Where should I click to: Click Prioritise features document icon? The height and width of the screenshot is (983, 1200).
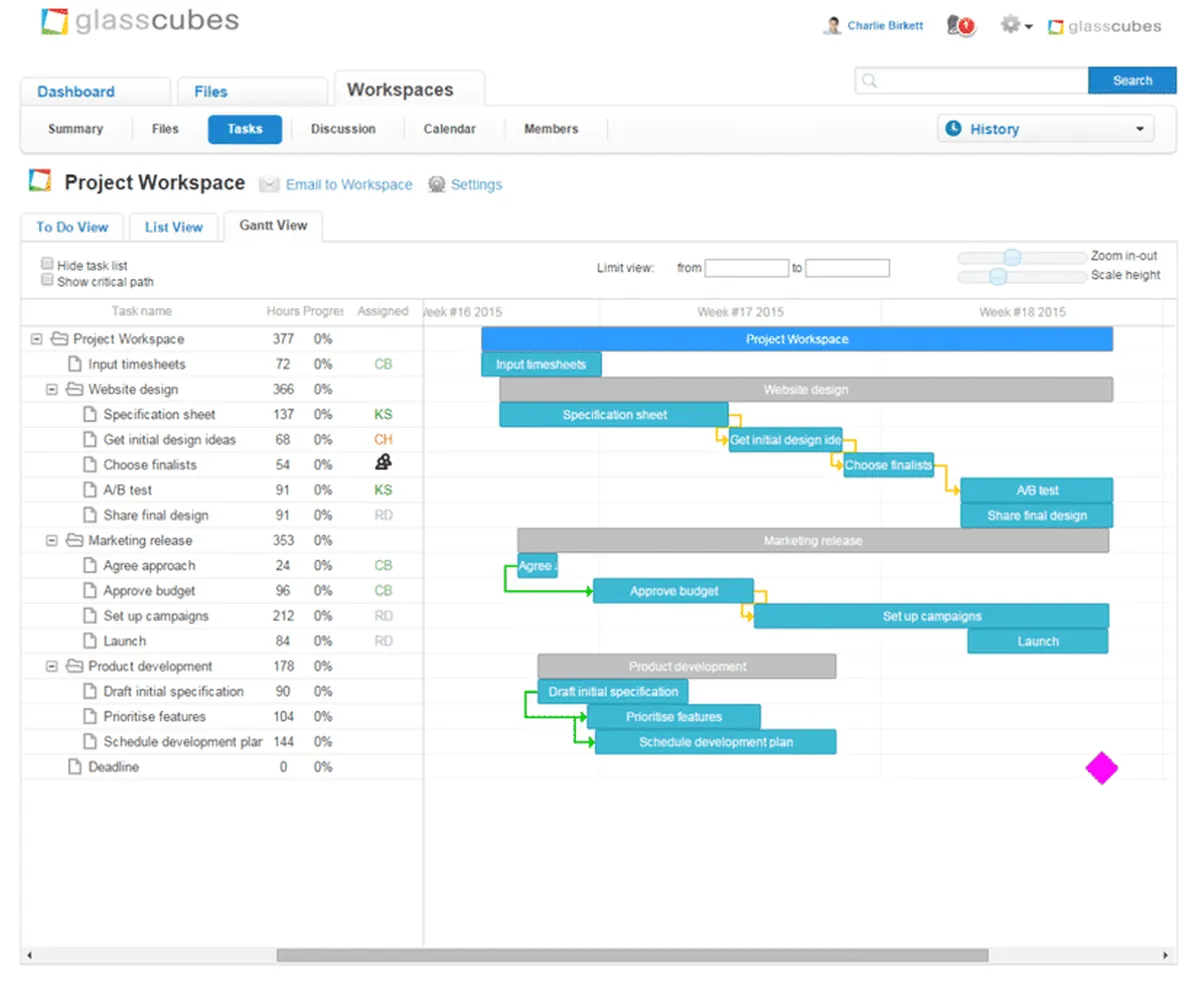(89, 716)
